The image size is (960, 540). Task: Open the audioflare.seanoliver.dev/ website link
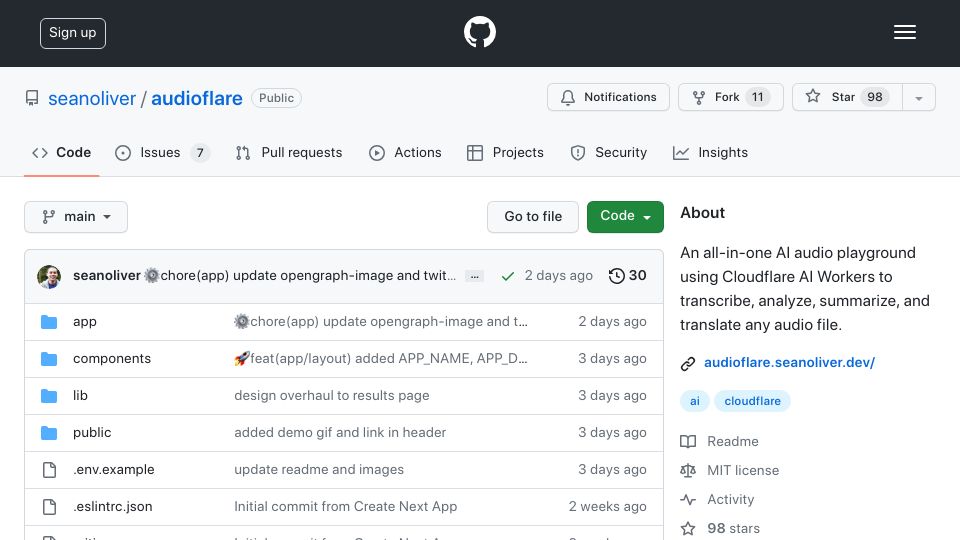click(789, 362)
